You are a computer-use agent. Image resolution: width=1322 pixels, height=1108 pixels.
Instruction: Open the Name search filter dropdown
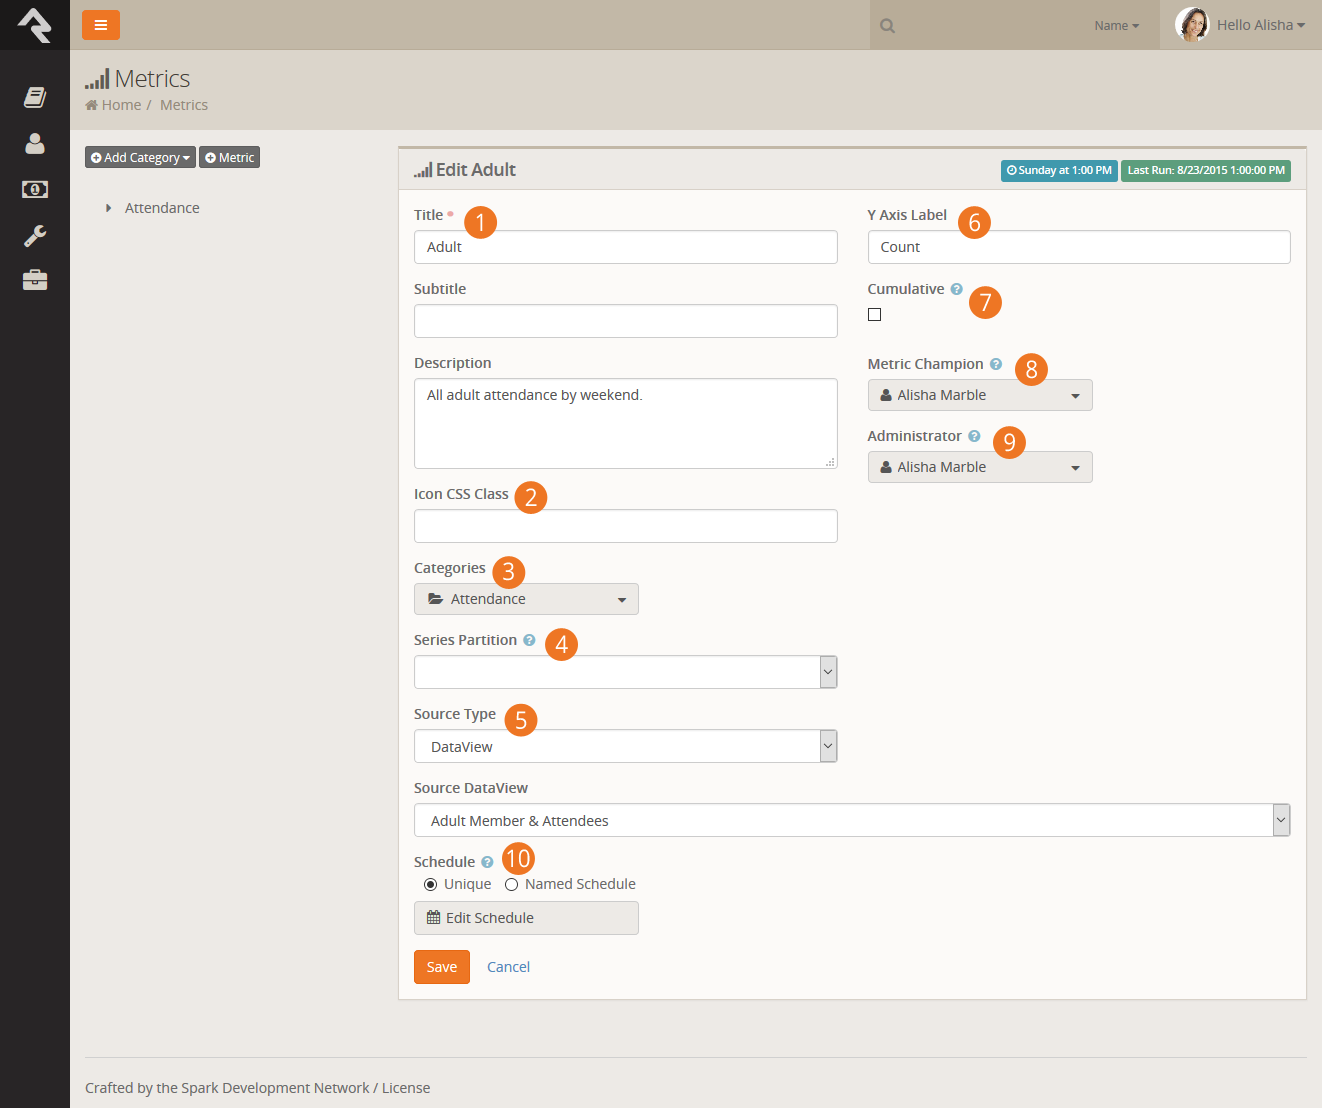point(1116,26)
